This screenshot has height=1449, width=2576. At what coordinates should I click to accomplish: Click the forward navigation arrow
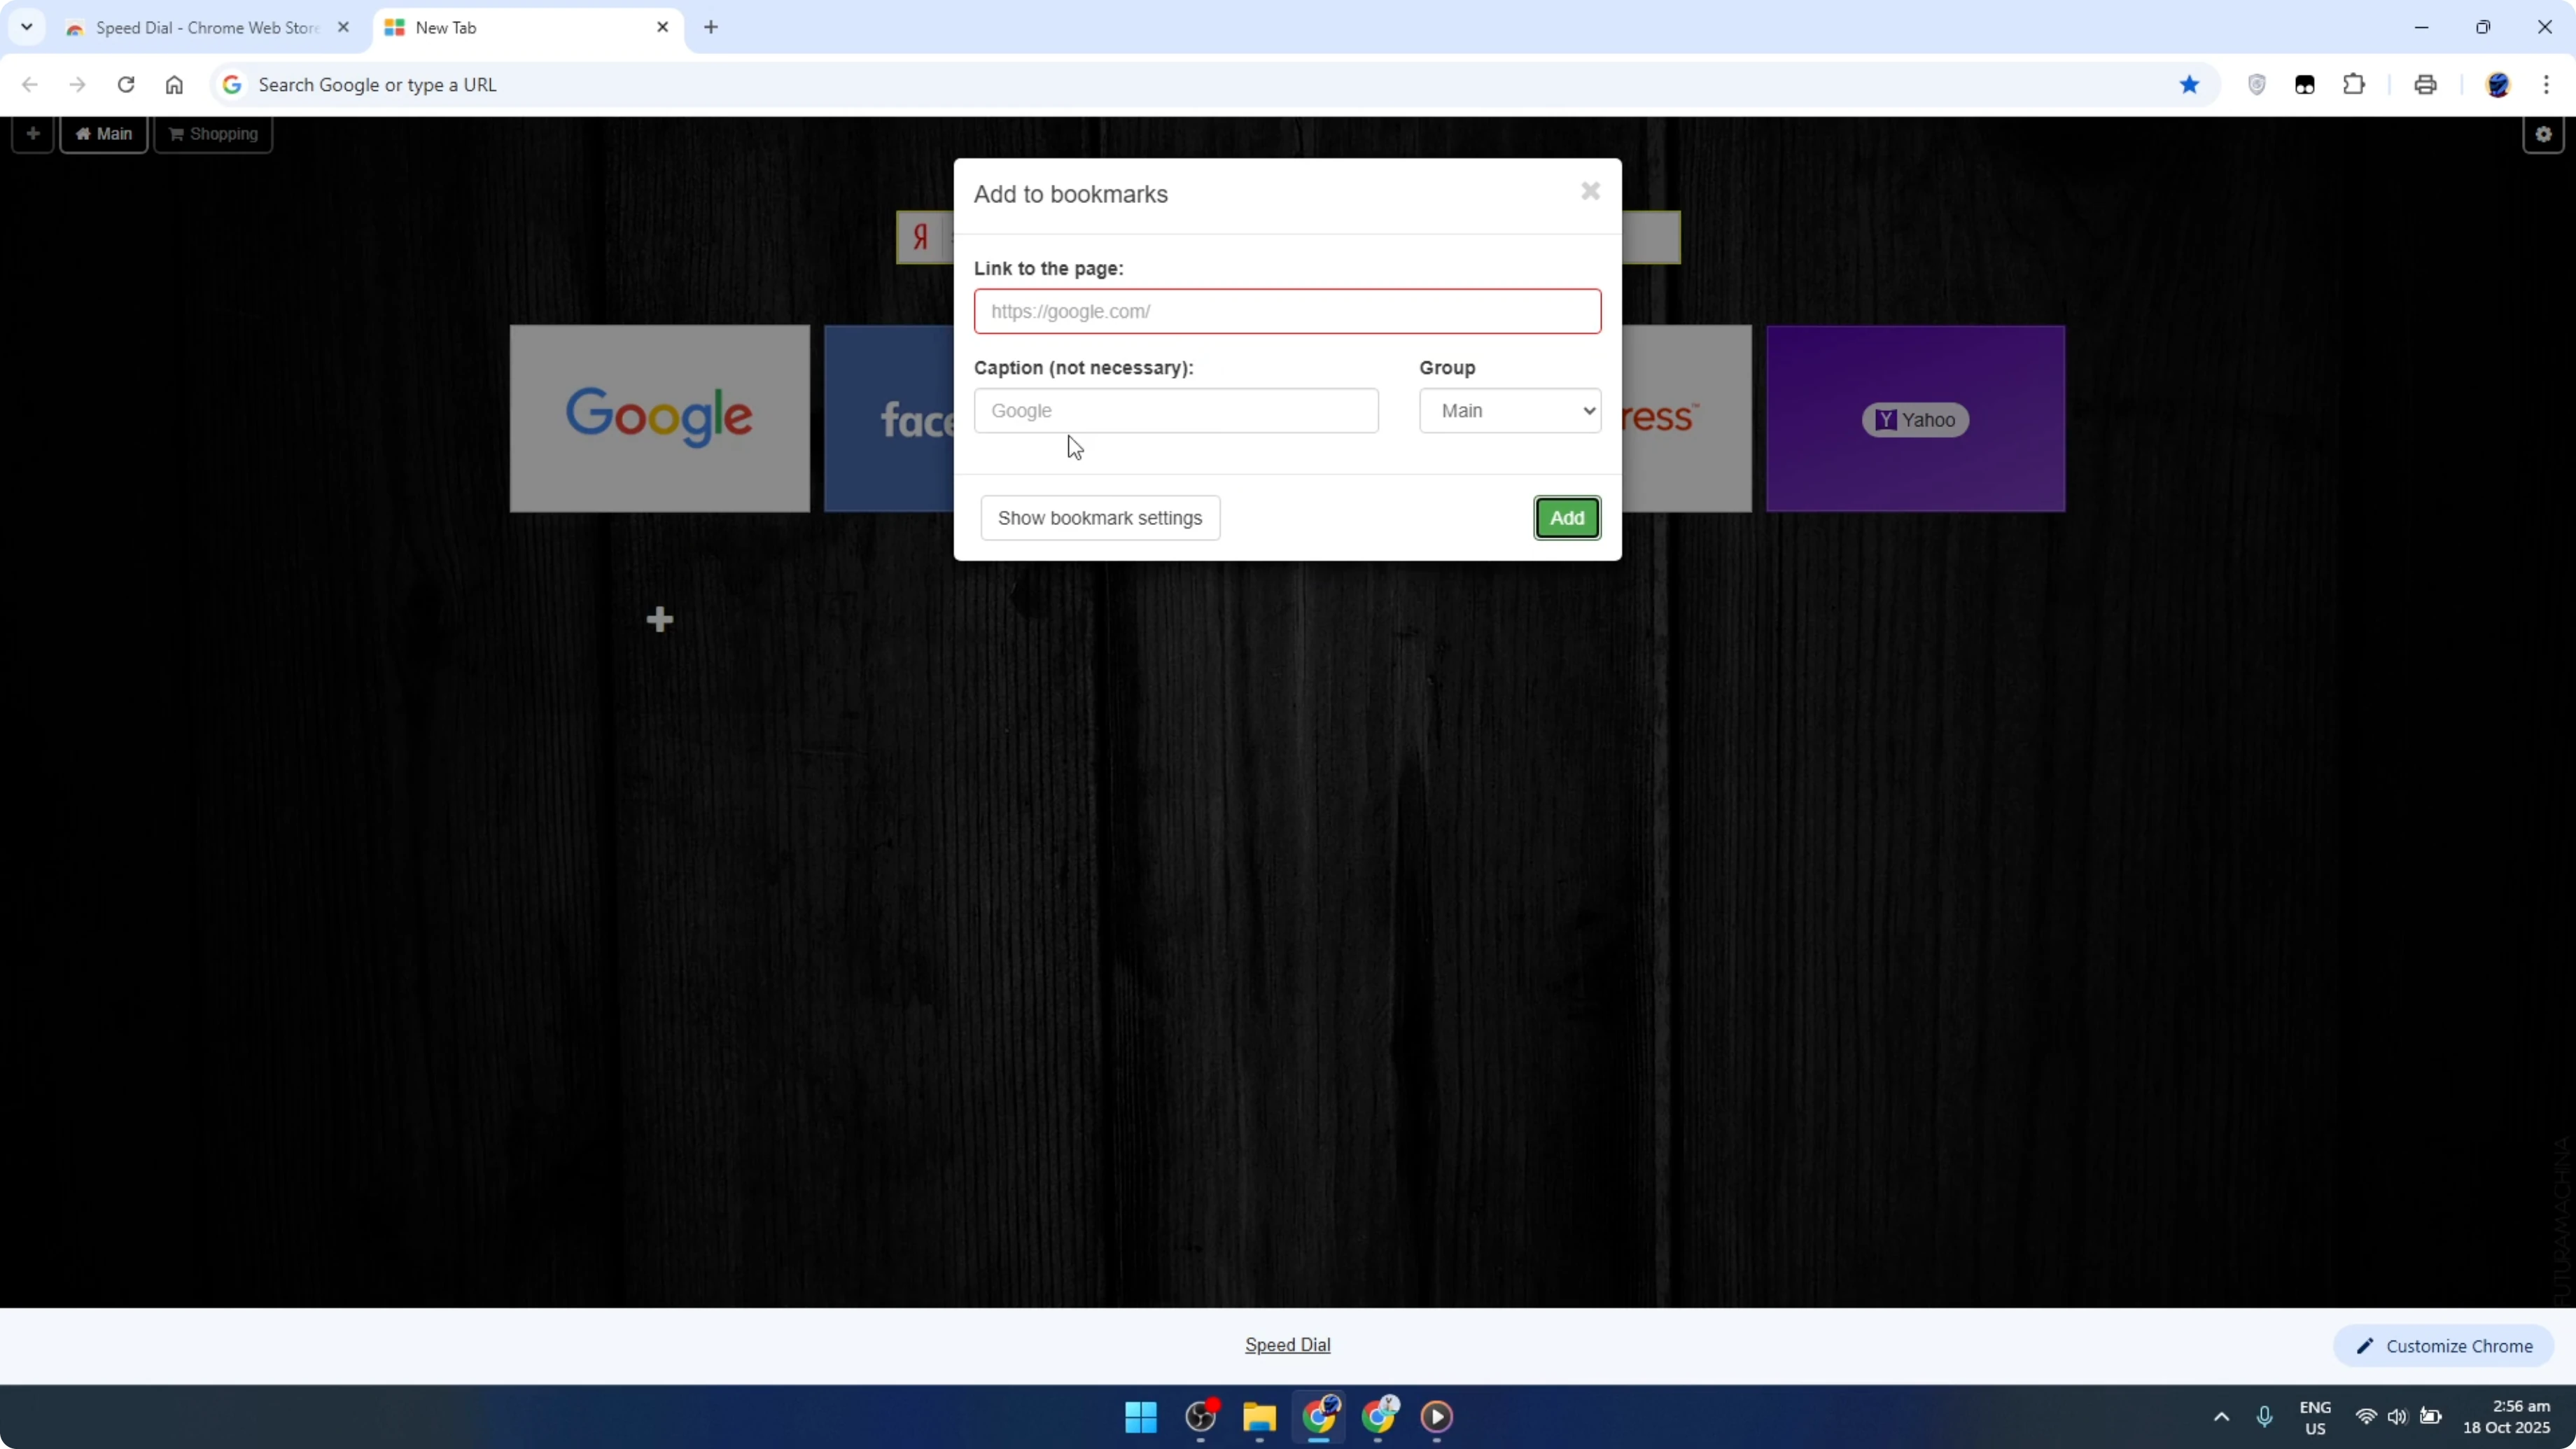77,85
